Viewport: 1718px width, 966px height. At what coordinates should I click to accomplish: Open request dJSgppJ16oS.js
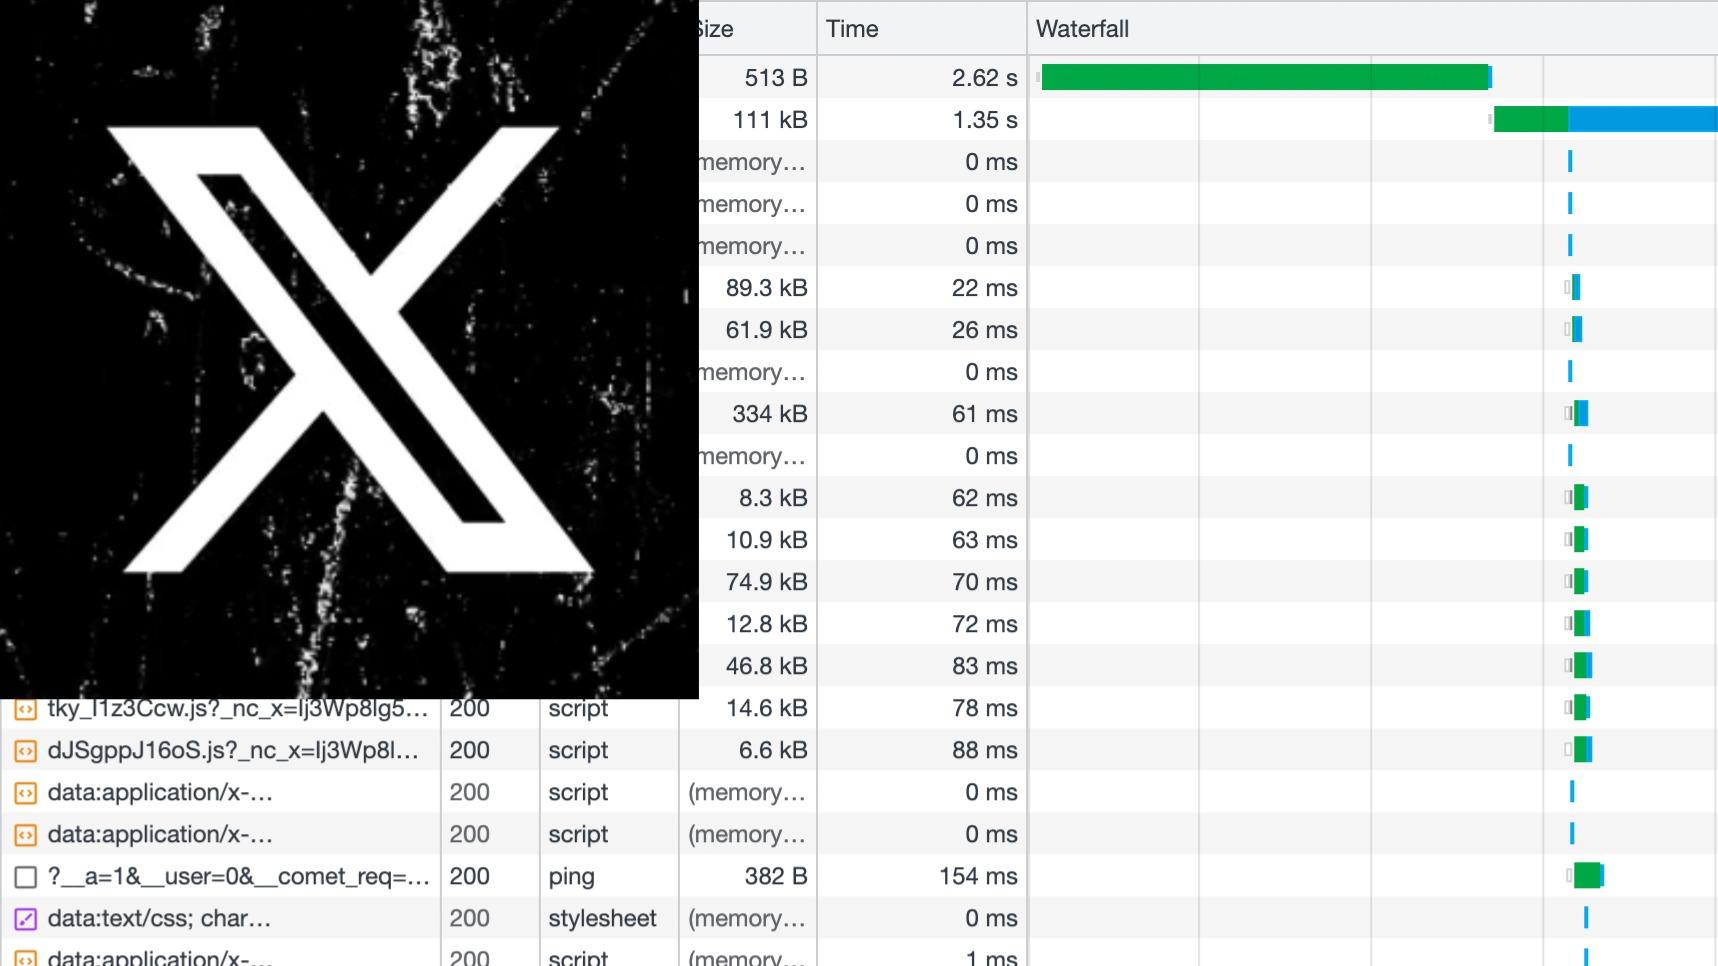point(233,751)
